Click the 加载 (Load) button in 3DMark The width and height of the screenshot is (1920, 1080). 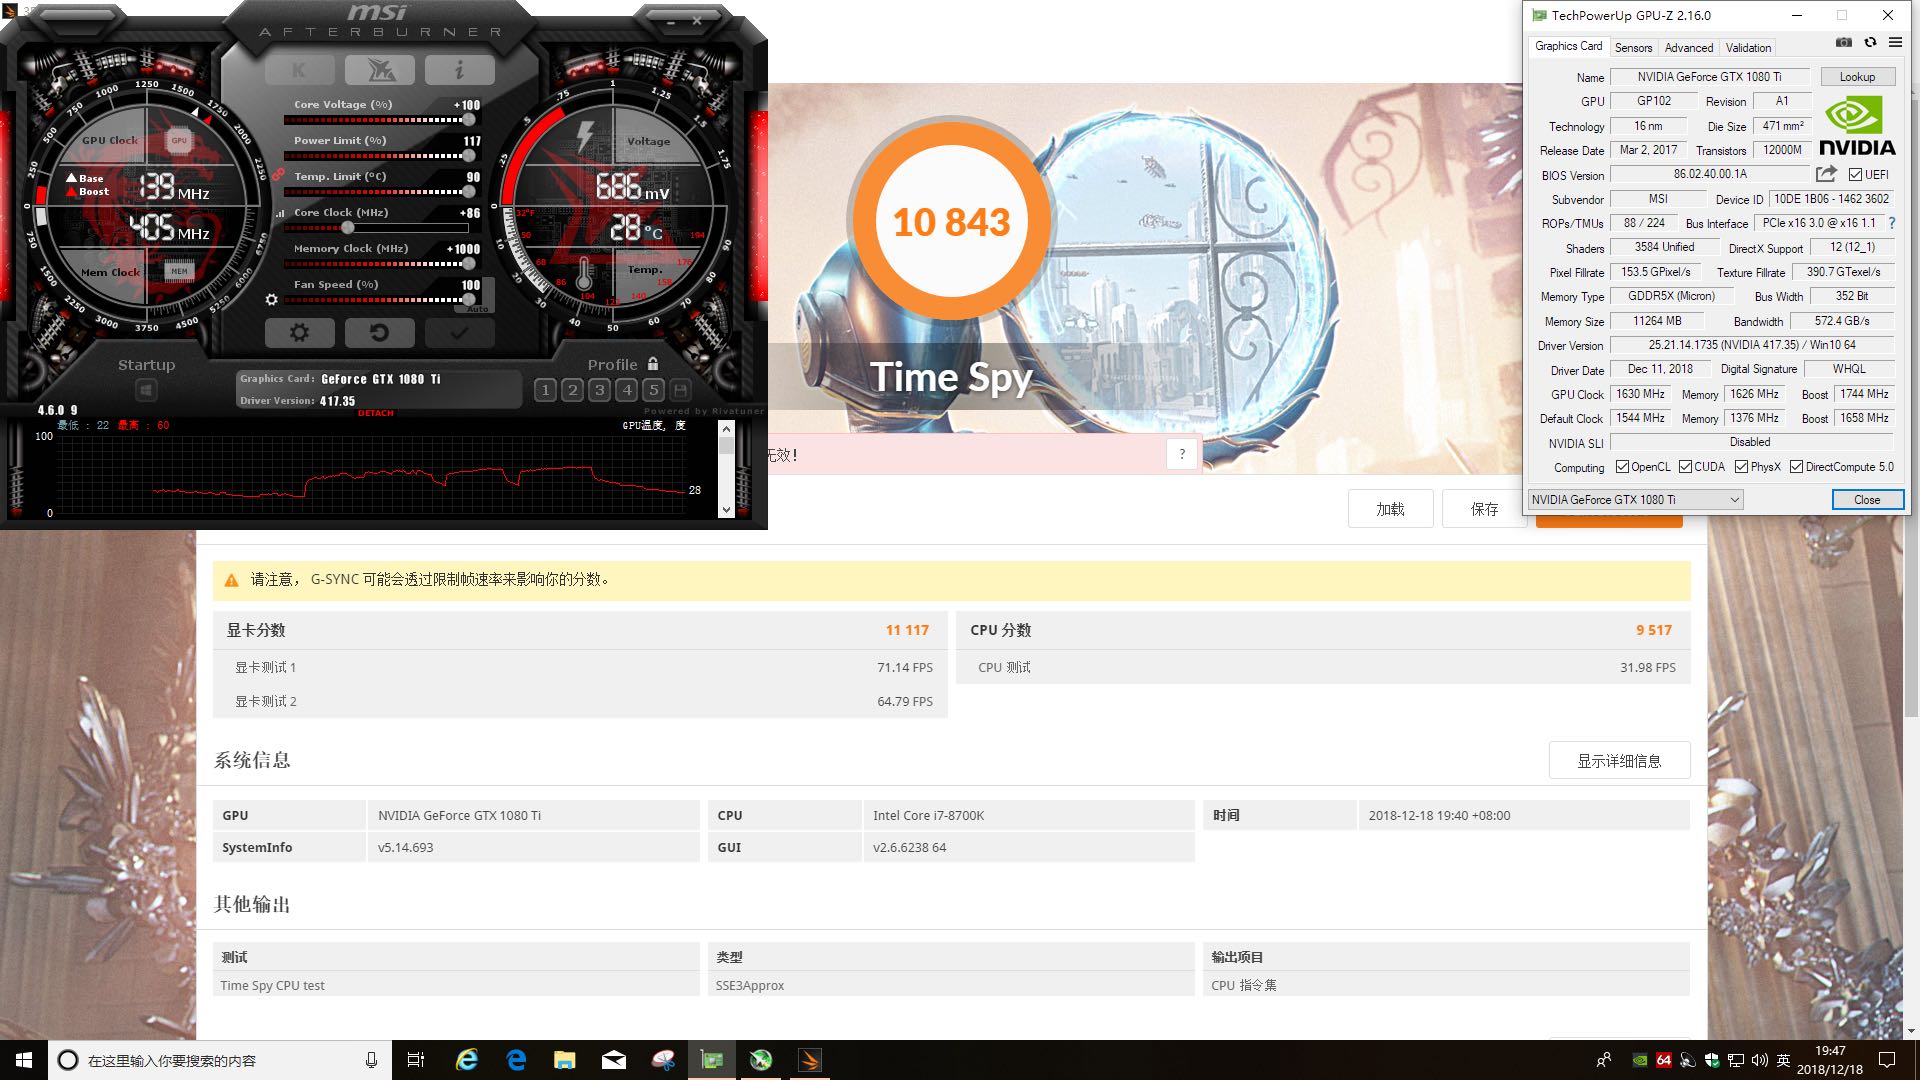pos(1390,509)
